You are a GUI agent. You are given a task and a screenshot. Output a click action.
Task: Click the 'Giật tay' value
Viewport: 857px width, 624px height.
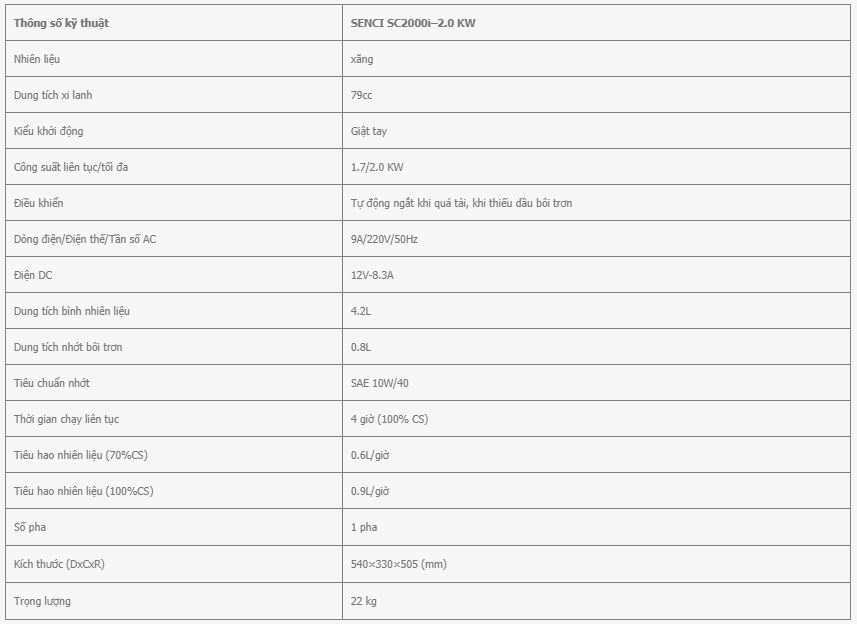pos(369,131)
